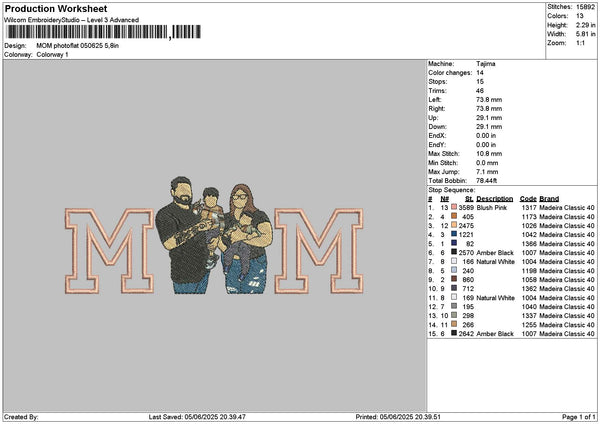The width and height of the screenshot is (600, 424).
Task: Click the Amber Black swatch in stop 15
Action: pos(454,333)
